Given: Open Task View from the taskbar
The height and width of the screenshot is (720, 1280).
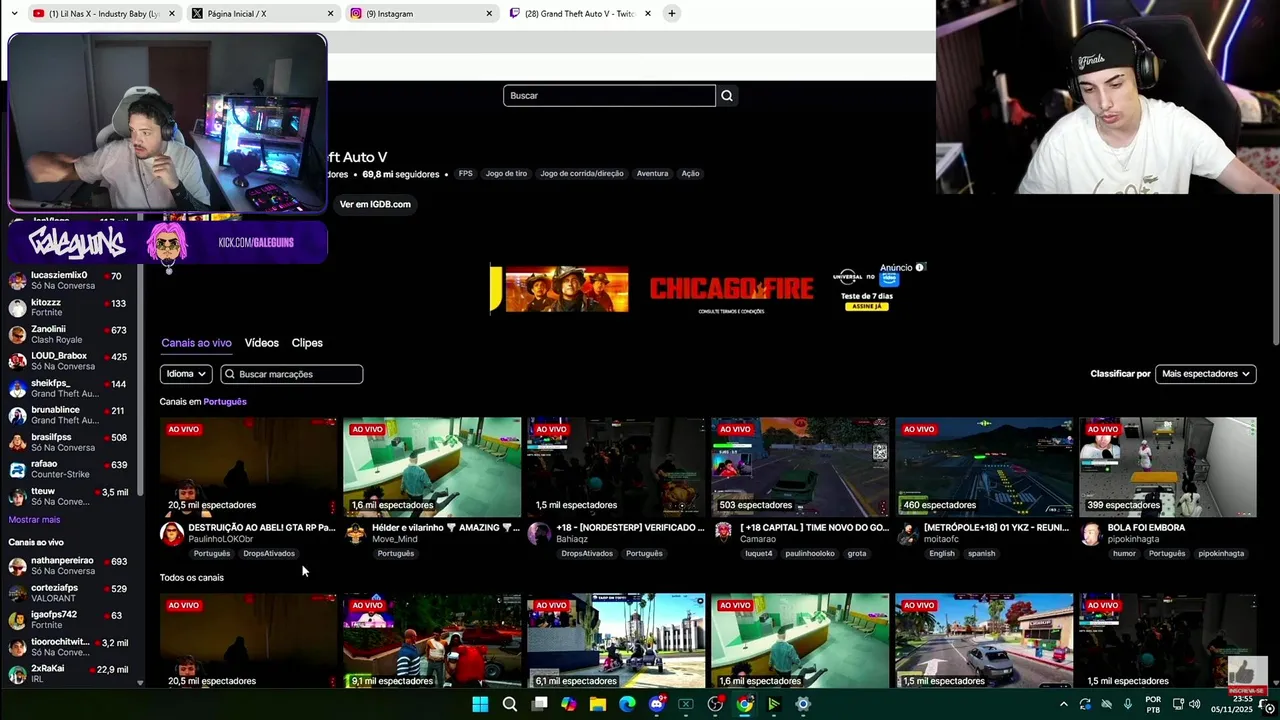Looking at the screenshot, I should click(539, 704).
